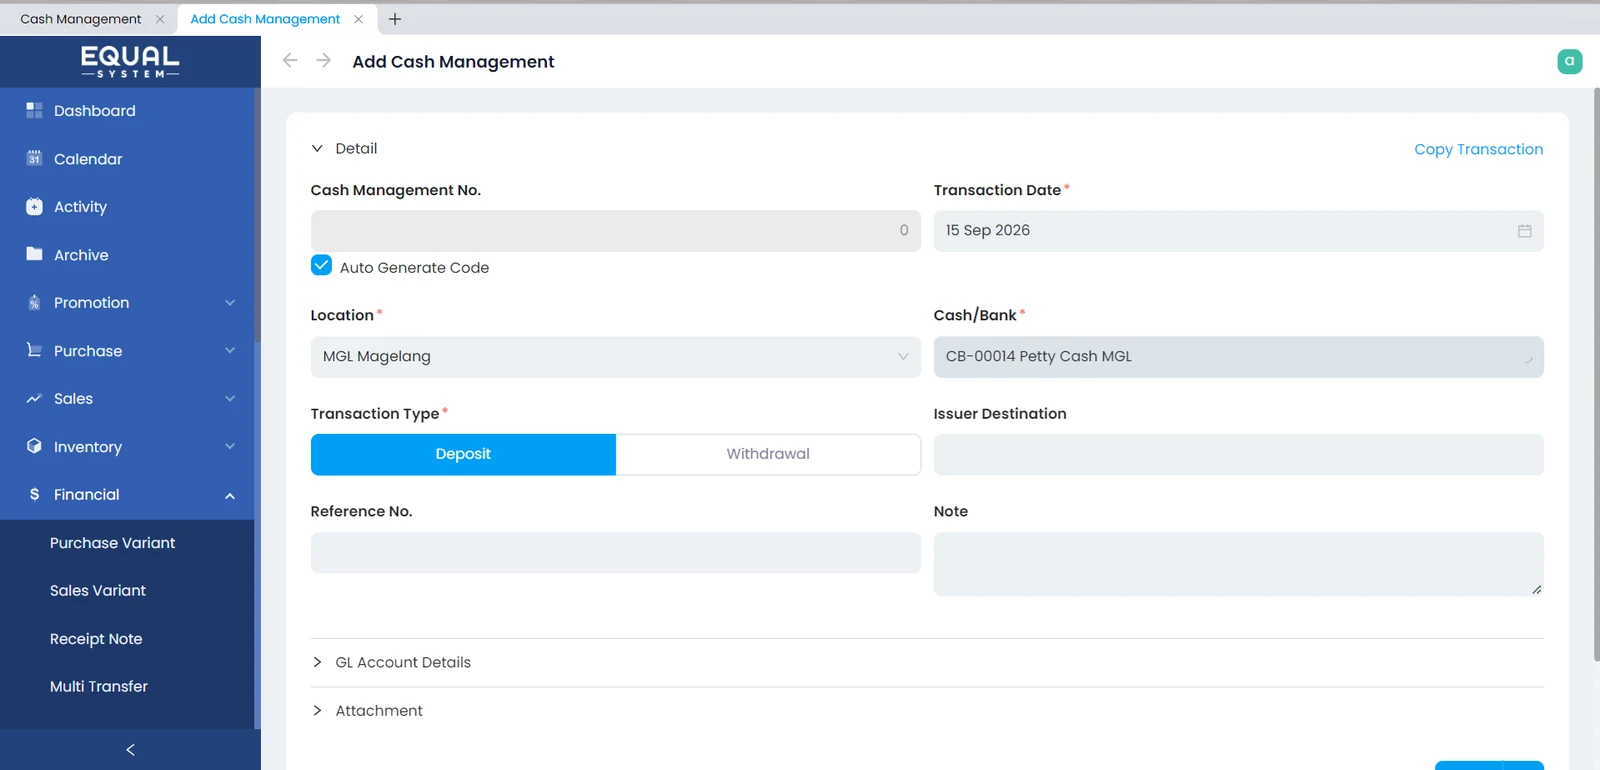
Task: Expand GL Account Details section
Action: pyautogui.click(x=317, y=662)
